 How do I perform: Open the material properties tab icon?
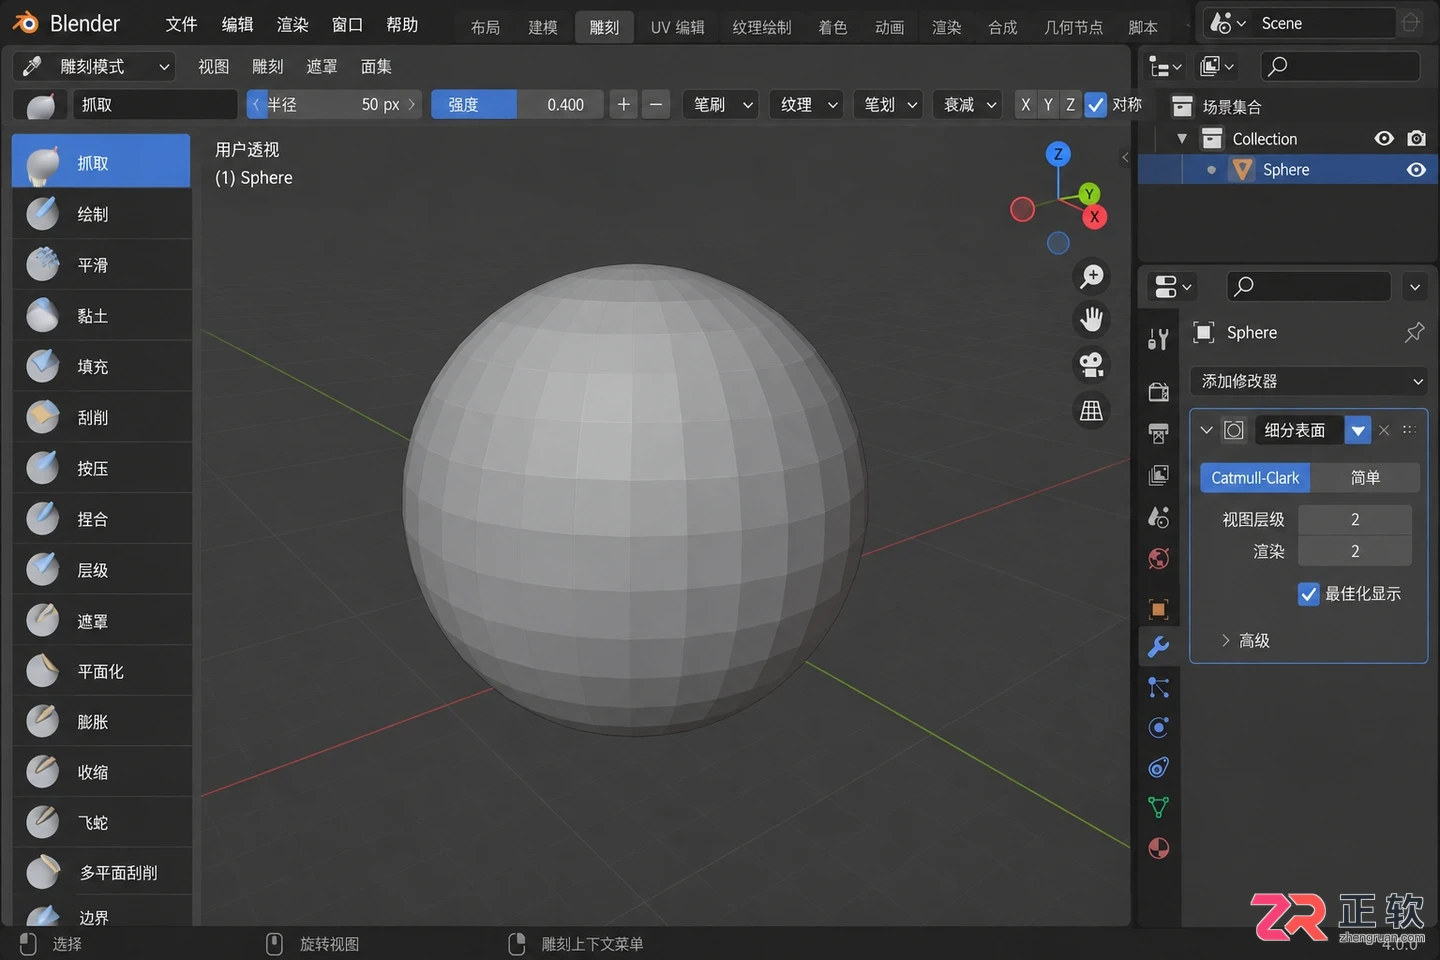(1159, 848)
